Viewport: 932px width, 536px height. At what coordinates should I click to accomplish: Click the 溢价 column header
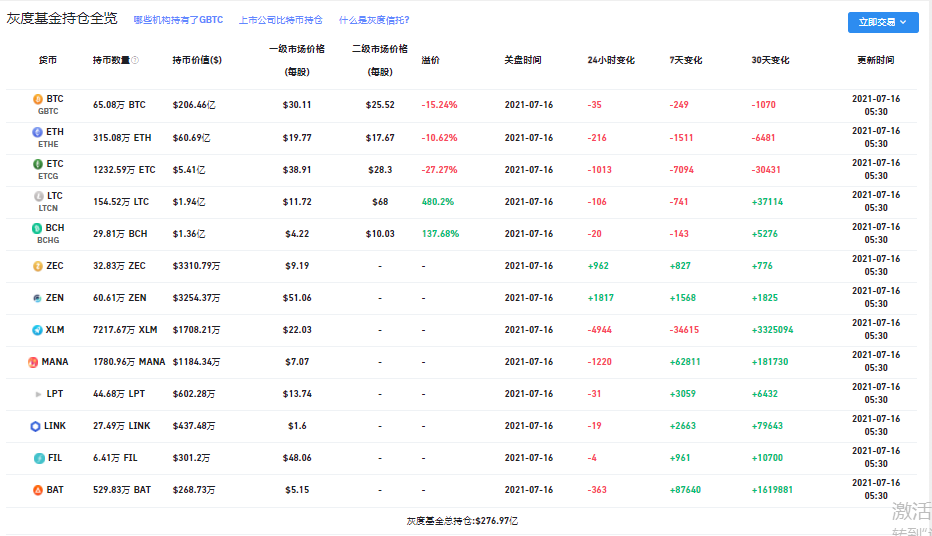click(430, 60)
